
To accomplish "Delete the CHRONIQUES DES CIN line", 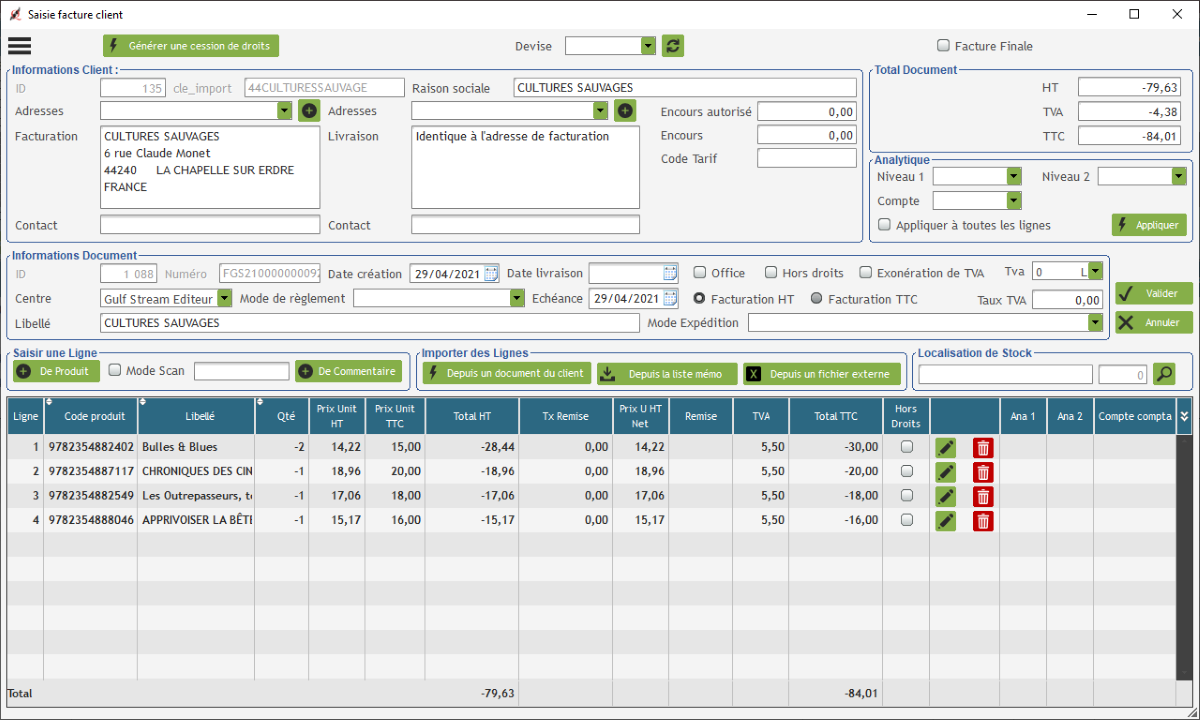I will (x=983, y=472).
